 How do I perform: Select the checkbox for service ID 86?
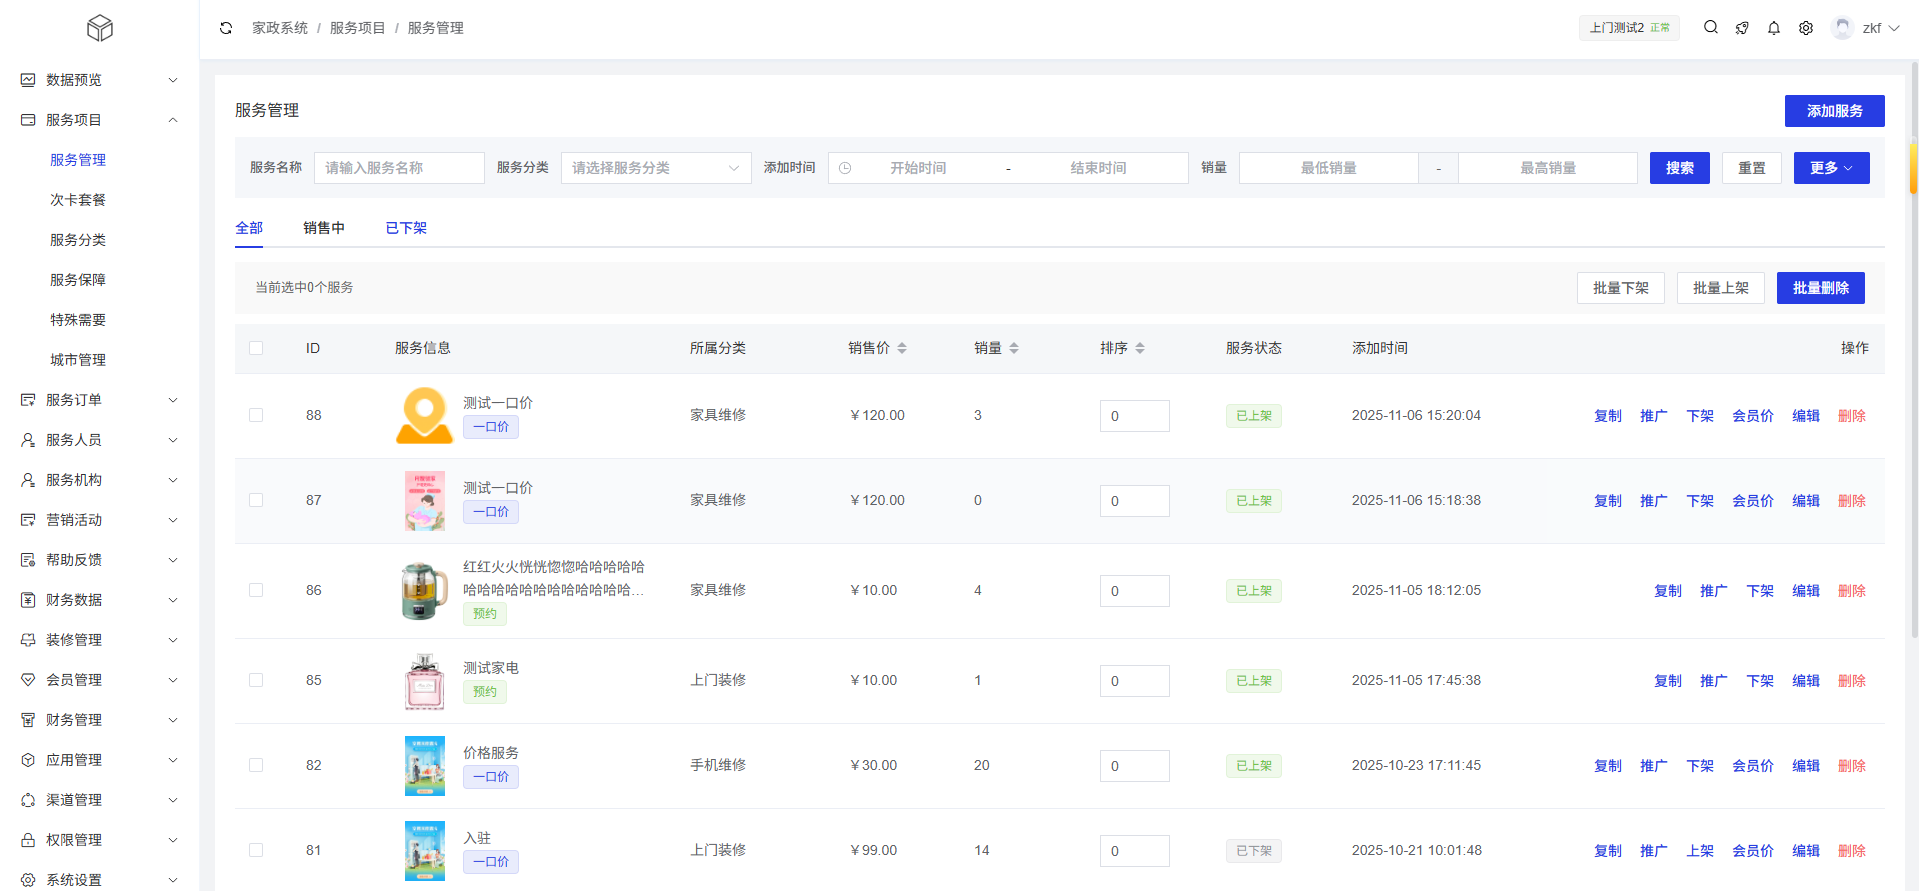(256, 590)
